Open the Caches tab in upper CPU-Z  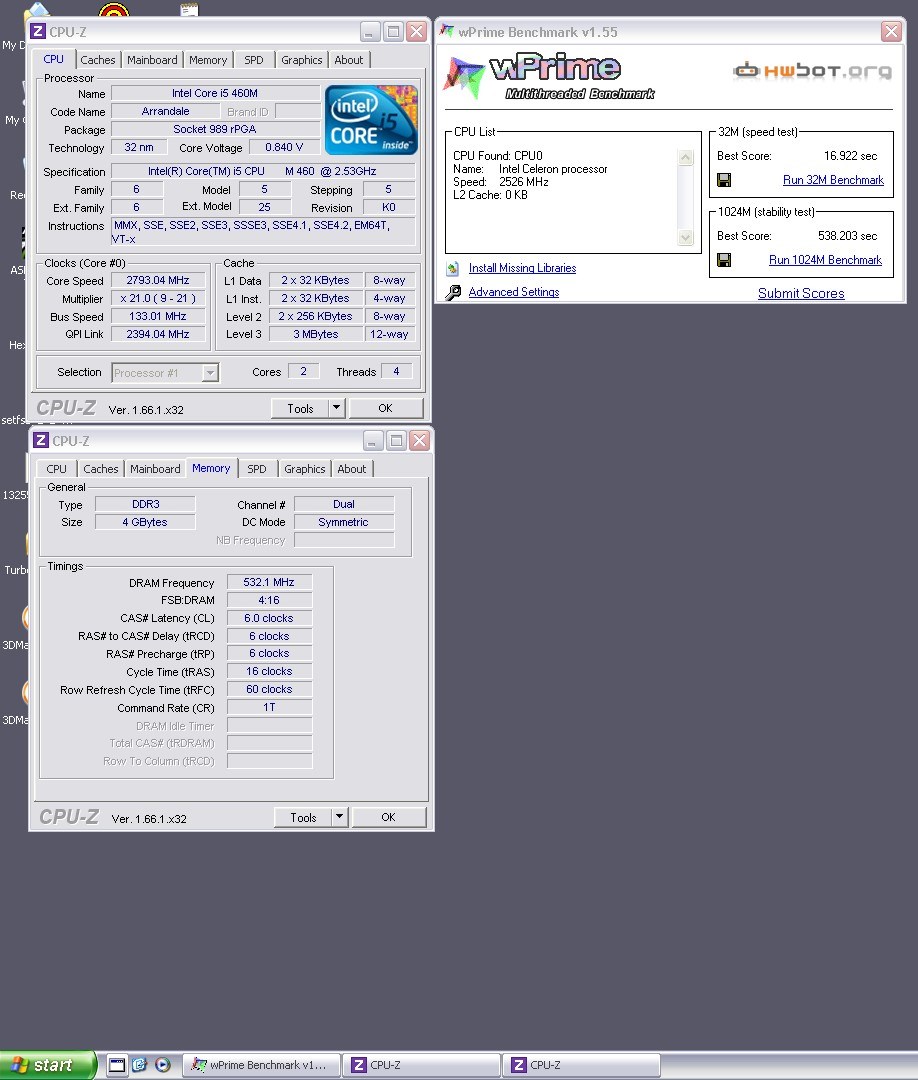point(98,60)
